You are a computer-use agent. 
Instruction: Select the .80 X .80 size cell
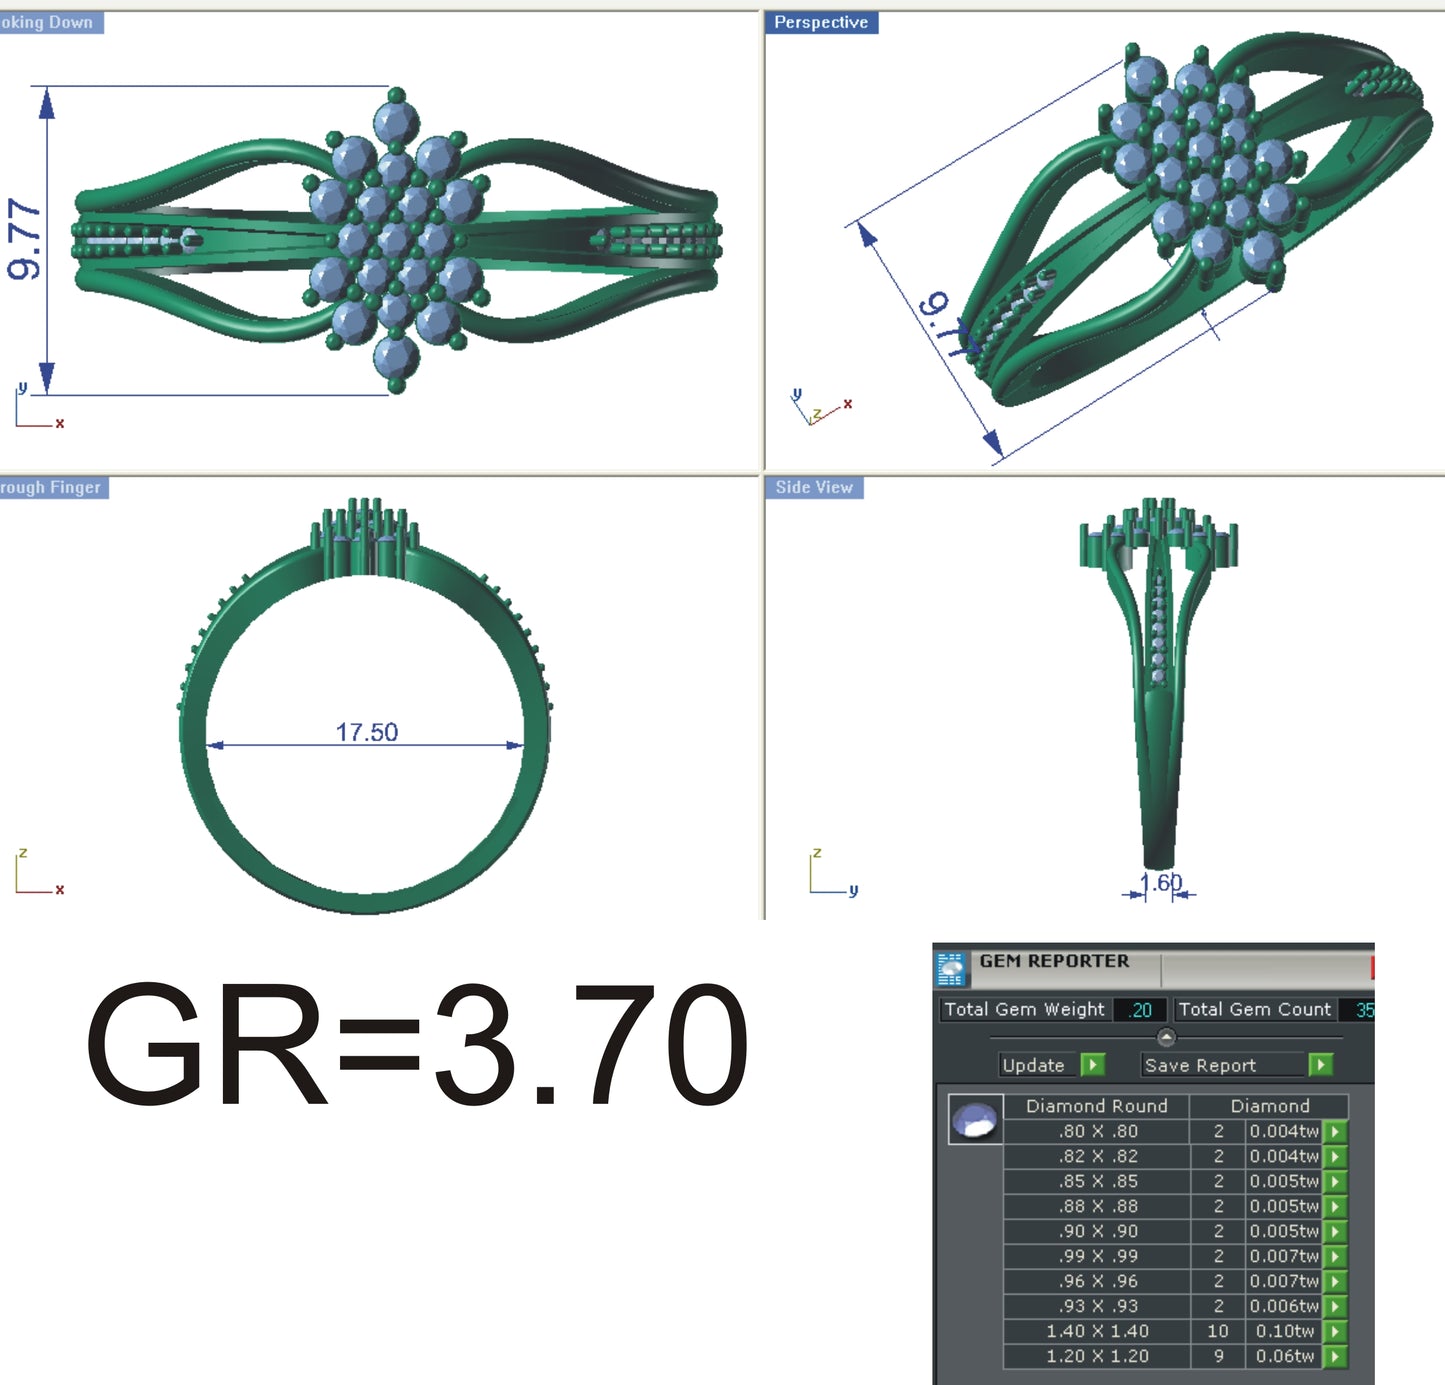tap(1097, 1131)
